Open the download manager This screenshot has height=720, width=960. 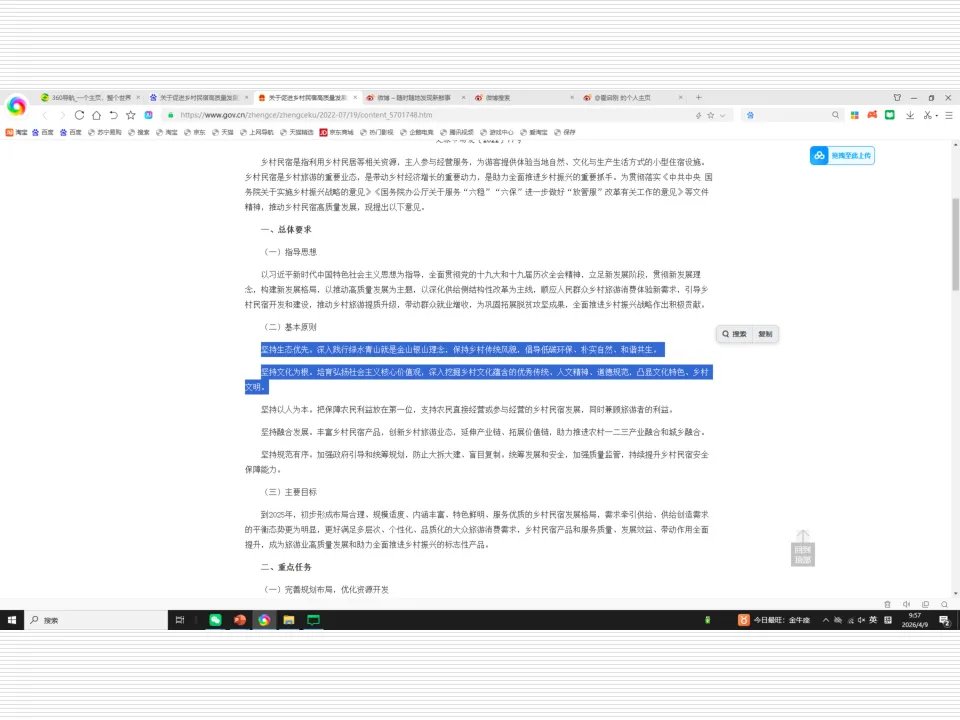(x=910, y=115)
